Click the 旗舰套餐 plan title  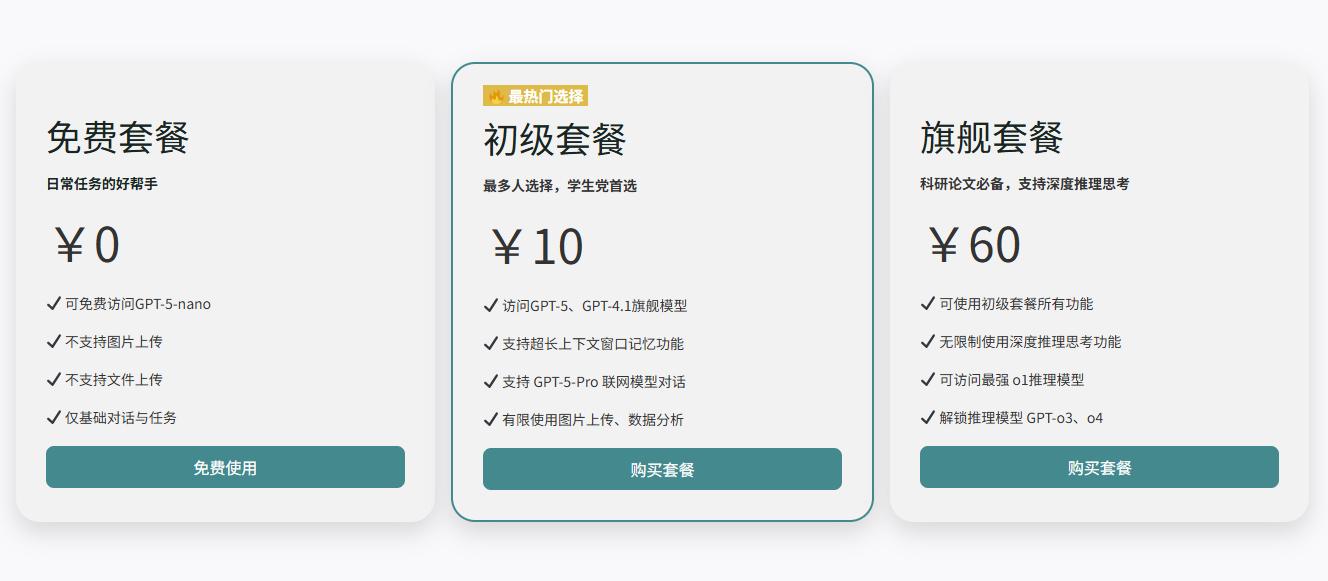point(992,138)
